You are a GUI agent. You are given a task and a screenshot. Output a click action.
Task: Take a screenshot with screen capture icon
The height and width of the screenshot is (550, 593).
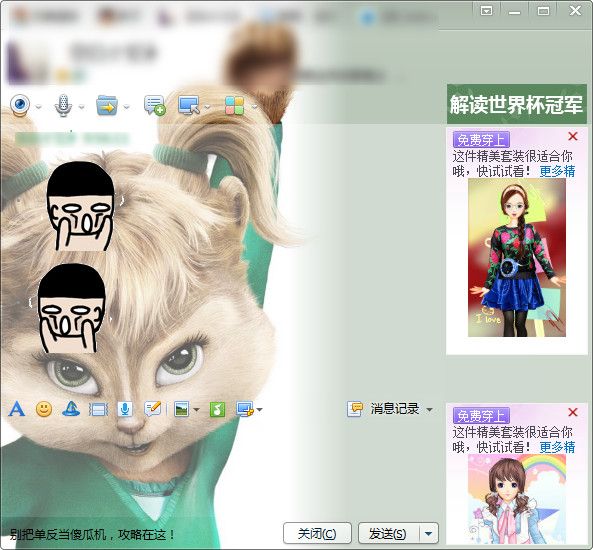click(x=245, y=409)
